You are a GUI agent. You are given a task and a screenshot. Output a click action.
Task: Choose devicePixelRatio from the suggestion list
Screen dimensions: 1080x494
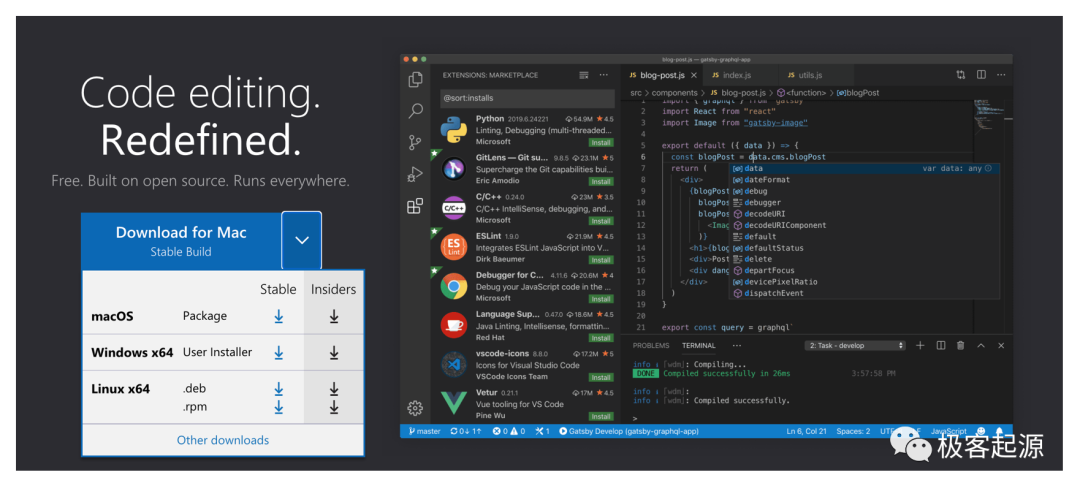864,282
